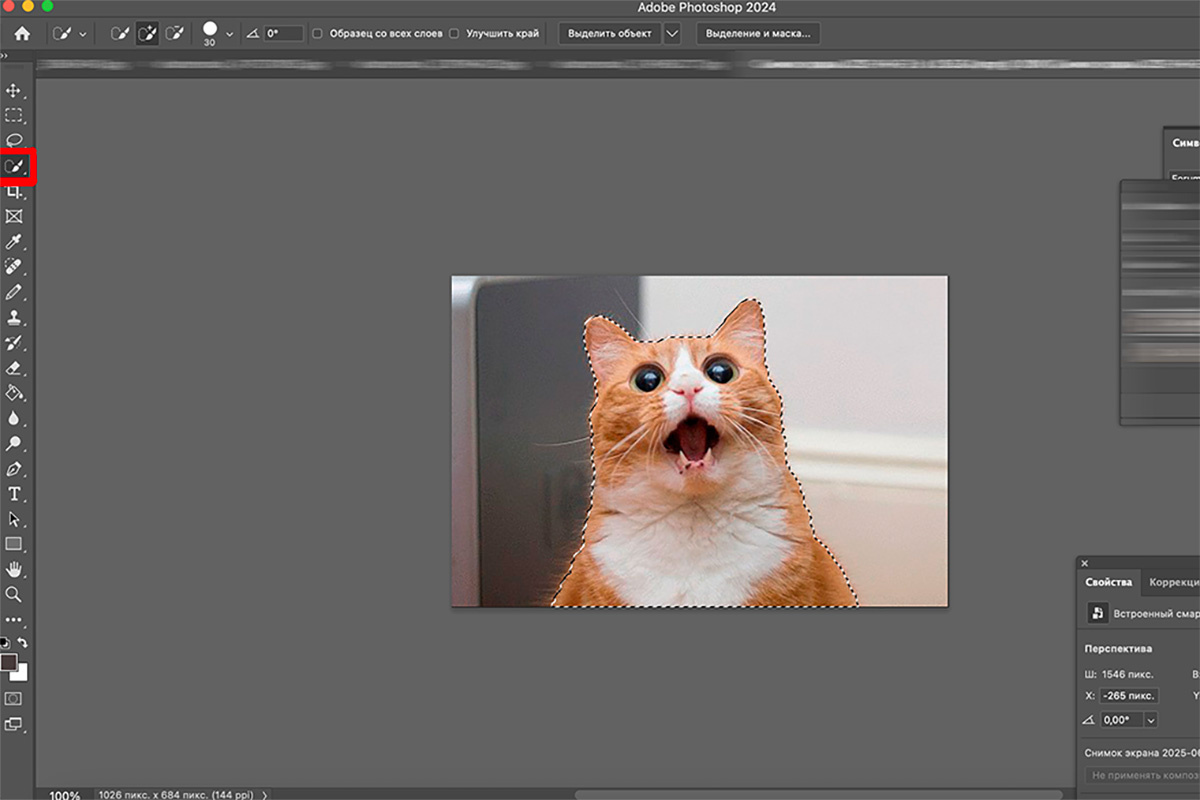1200x800 pixels.
Task: Activate the Crop tool
Action: pos(14,192)
